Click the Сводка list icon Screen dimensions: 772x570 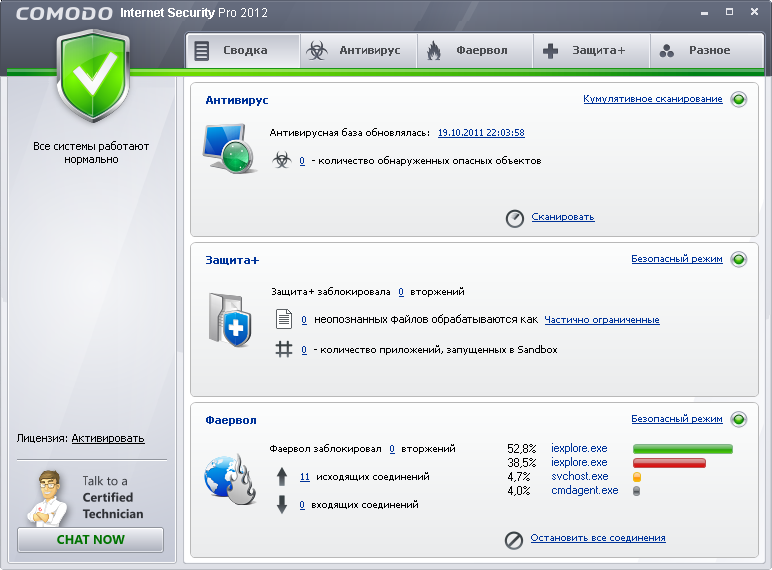201,51
